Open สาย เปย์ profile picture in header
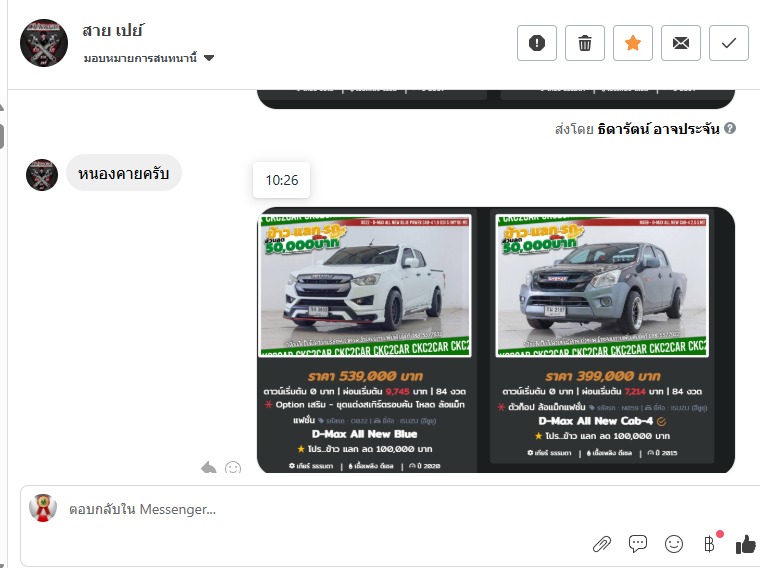Viewport: 760px width, 568px height. click(44, 43)
